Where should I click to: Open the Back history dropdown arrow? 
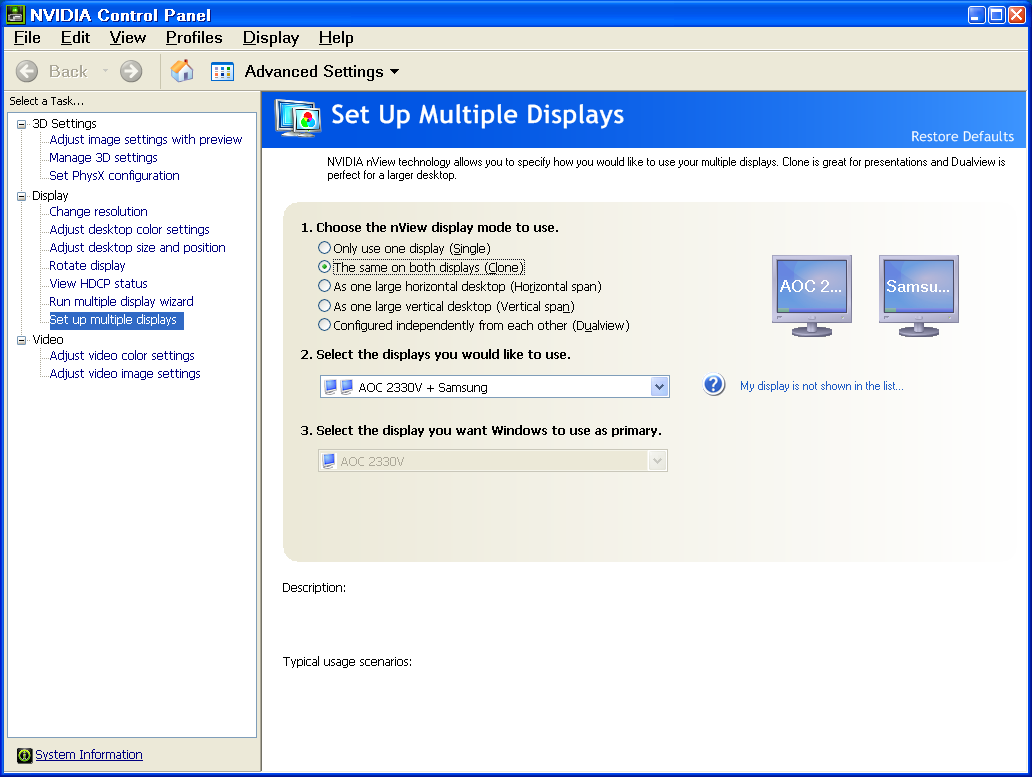click(105, 70)
